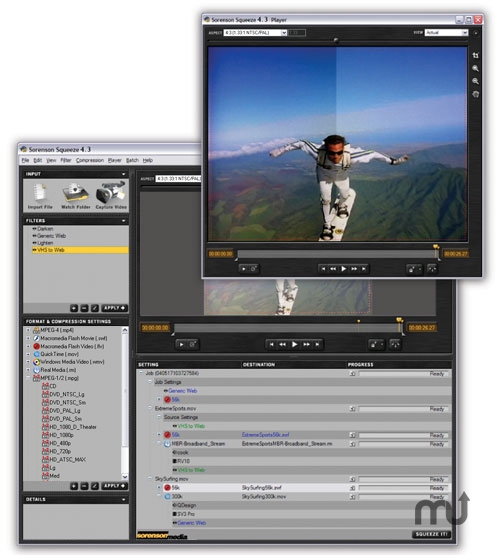Open the Filter menu
Image resolution: width=500 pixels, height=555 pixels.
66,160
